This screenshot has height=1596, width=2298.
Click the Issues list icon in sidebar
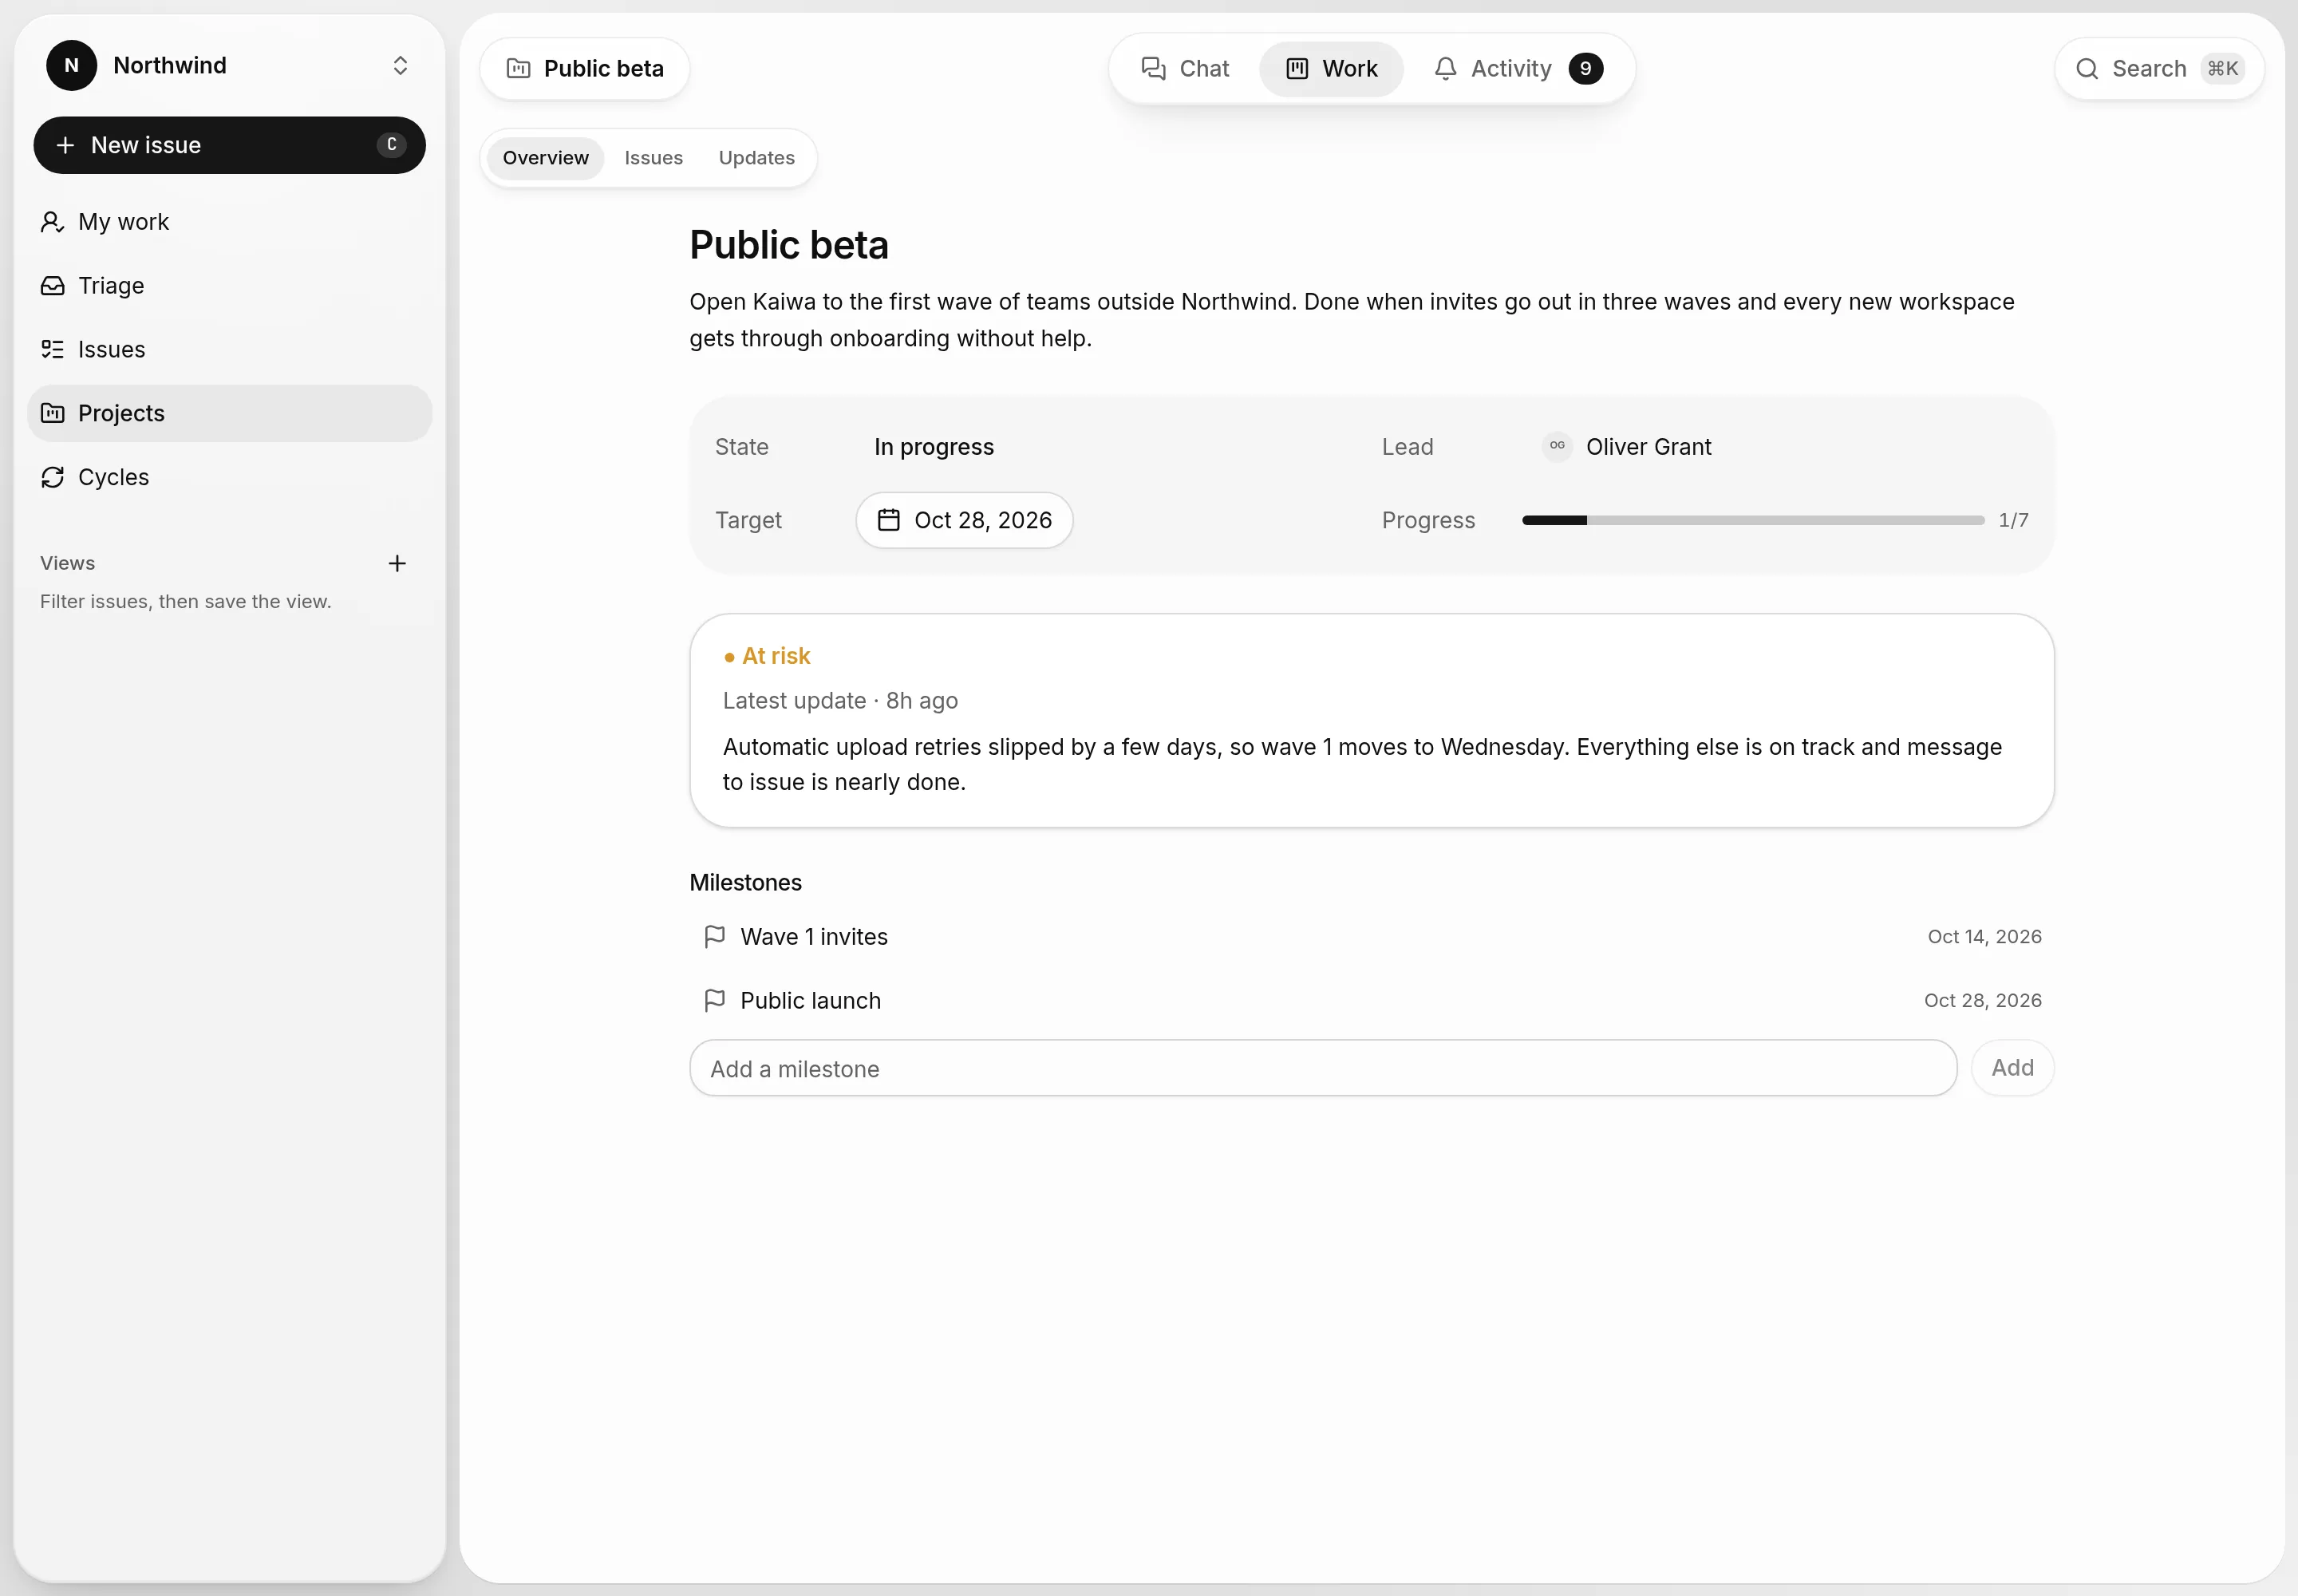point(53,350)
